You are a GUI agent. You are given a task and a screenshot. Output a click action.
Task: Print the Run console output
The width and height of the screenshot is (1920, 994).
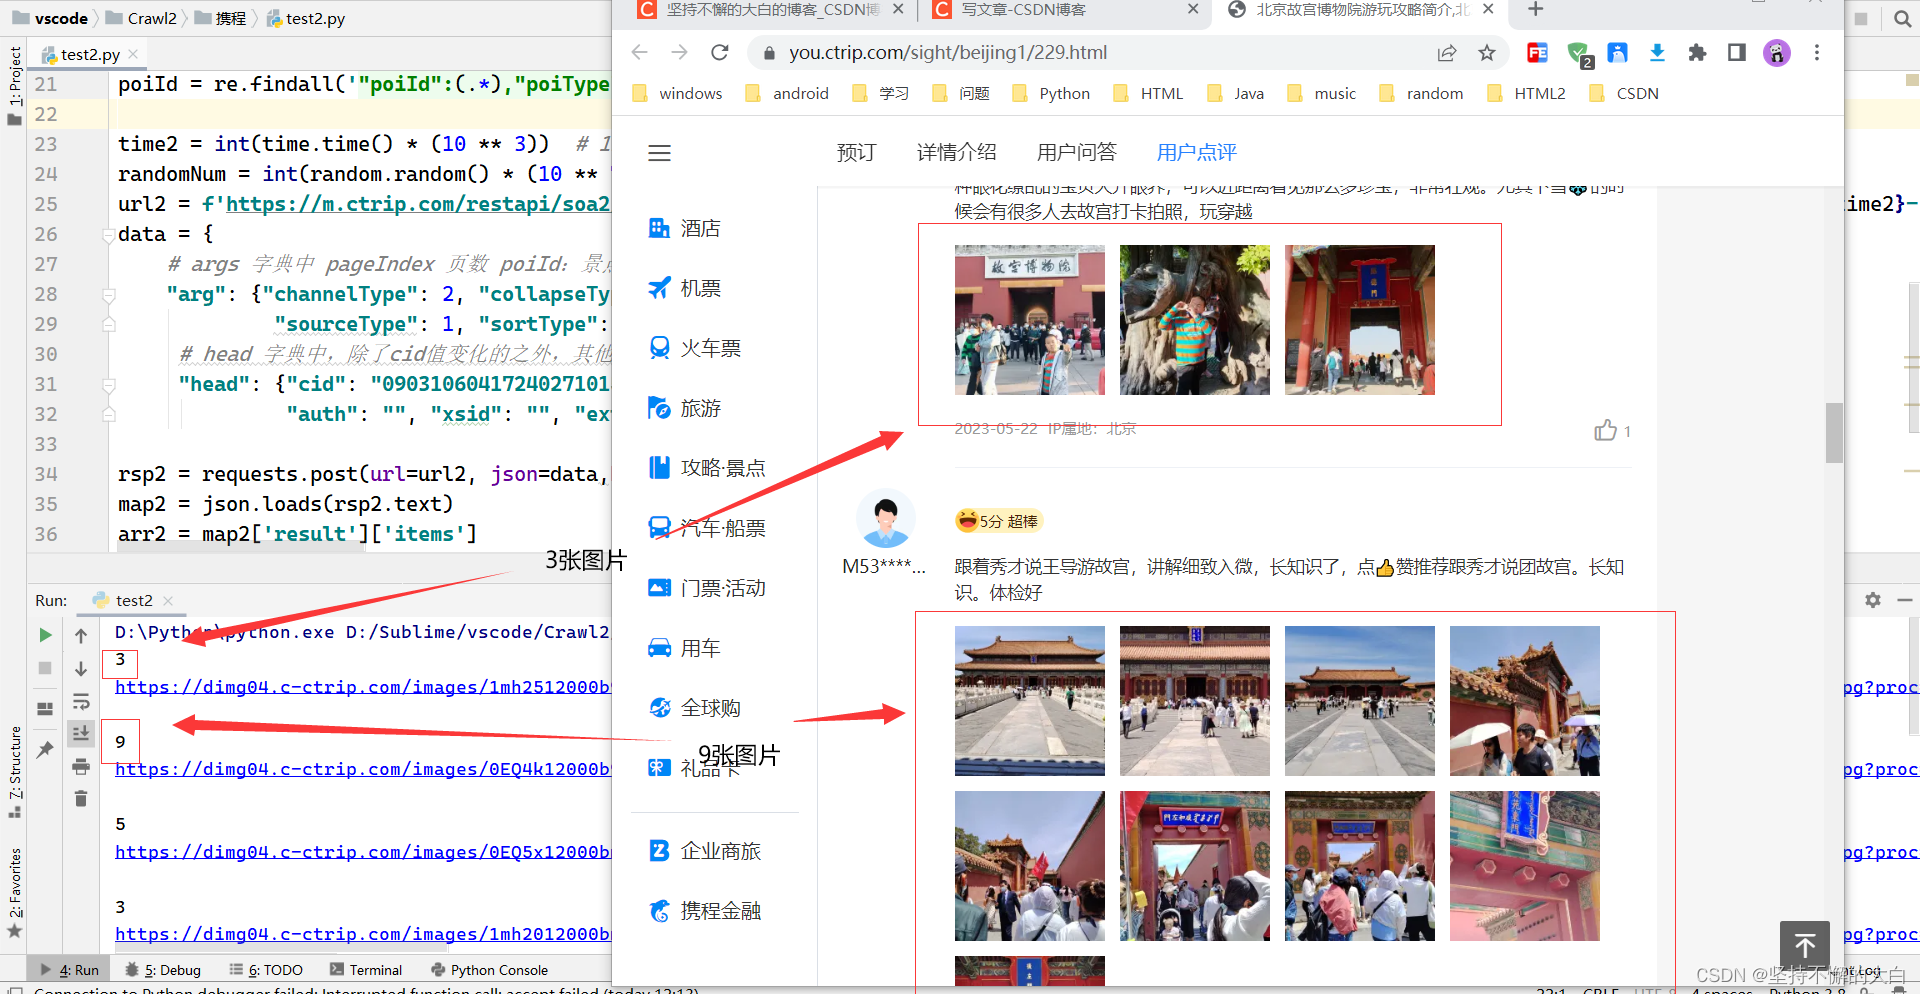pos(81,767)
